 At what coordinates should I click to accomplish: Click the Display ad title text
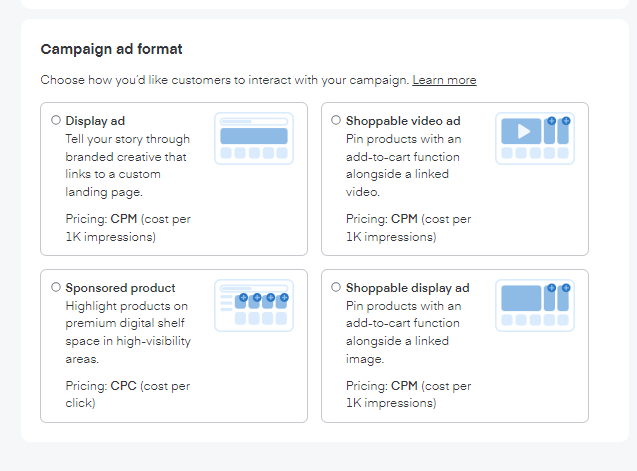95,121
